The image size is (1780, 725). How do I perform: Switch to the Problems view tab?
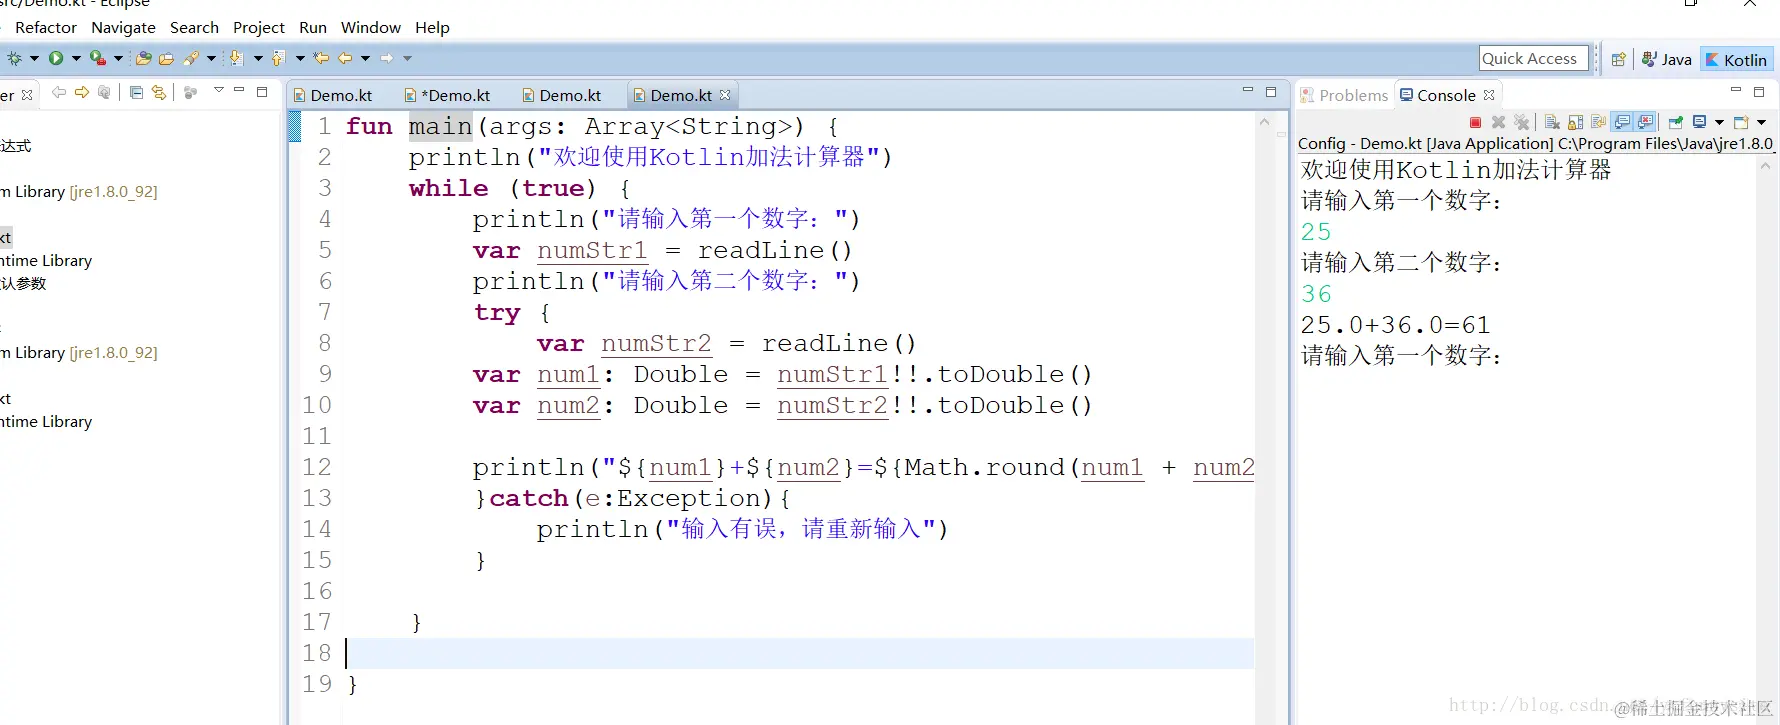tap(1344, 95)
